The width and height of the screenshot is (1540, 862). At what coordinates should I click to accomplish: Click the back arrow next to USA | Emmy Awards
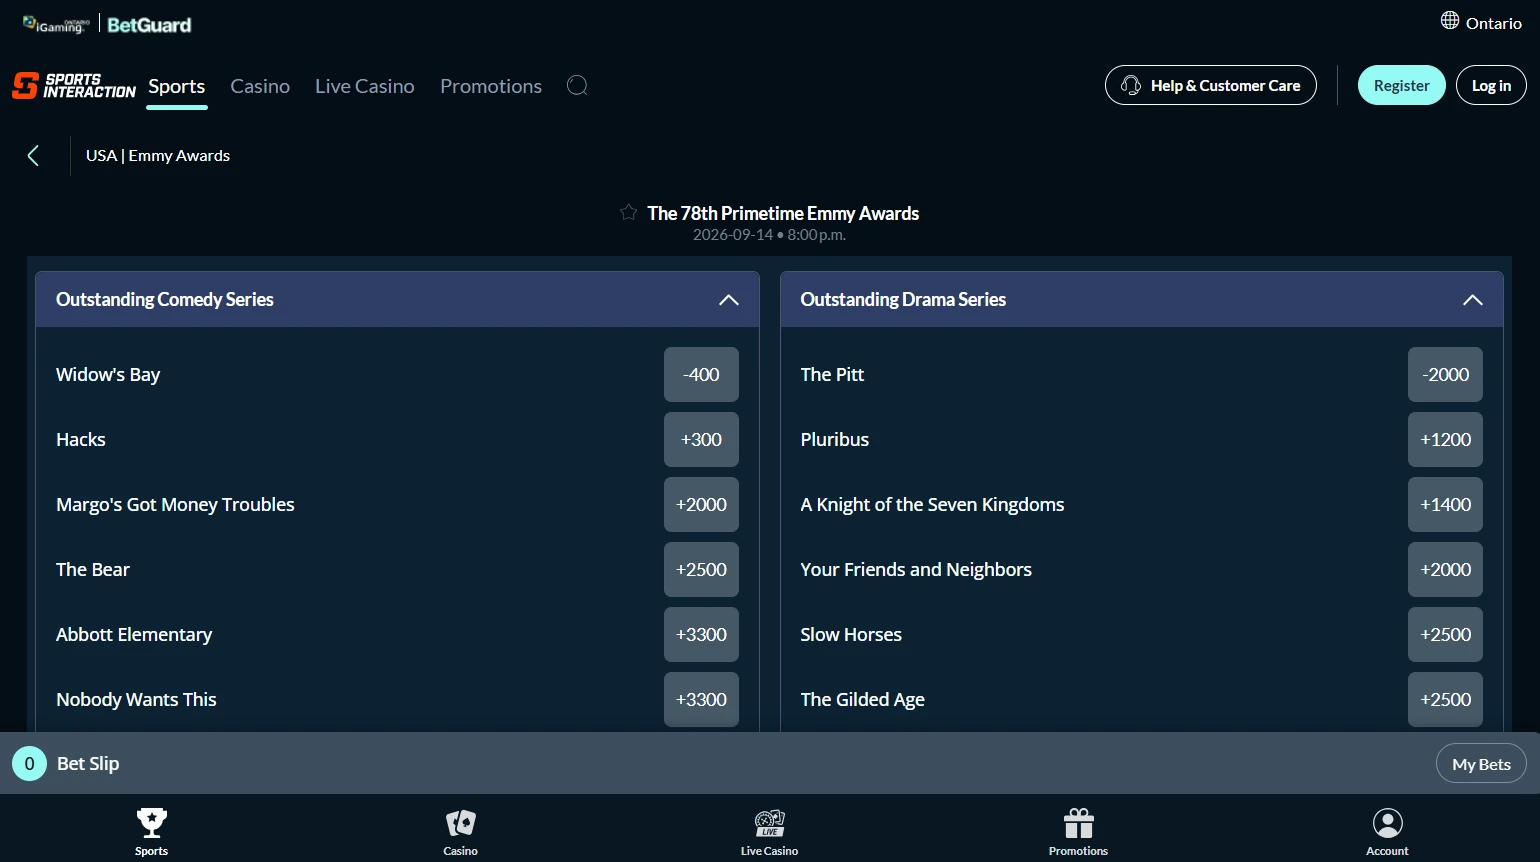click(x=33, y=156)
